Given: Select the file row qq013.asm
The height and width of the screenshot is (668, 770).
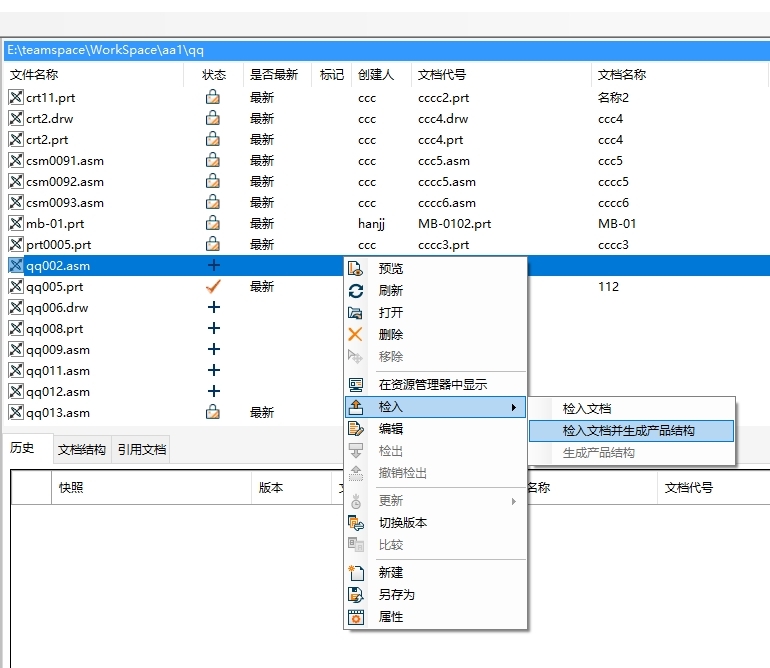Looking at the screenshot, I should [174, 413].
